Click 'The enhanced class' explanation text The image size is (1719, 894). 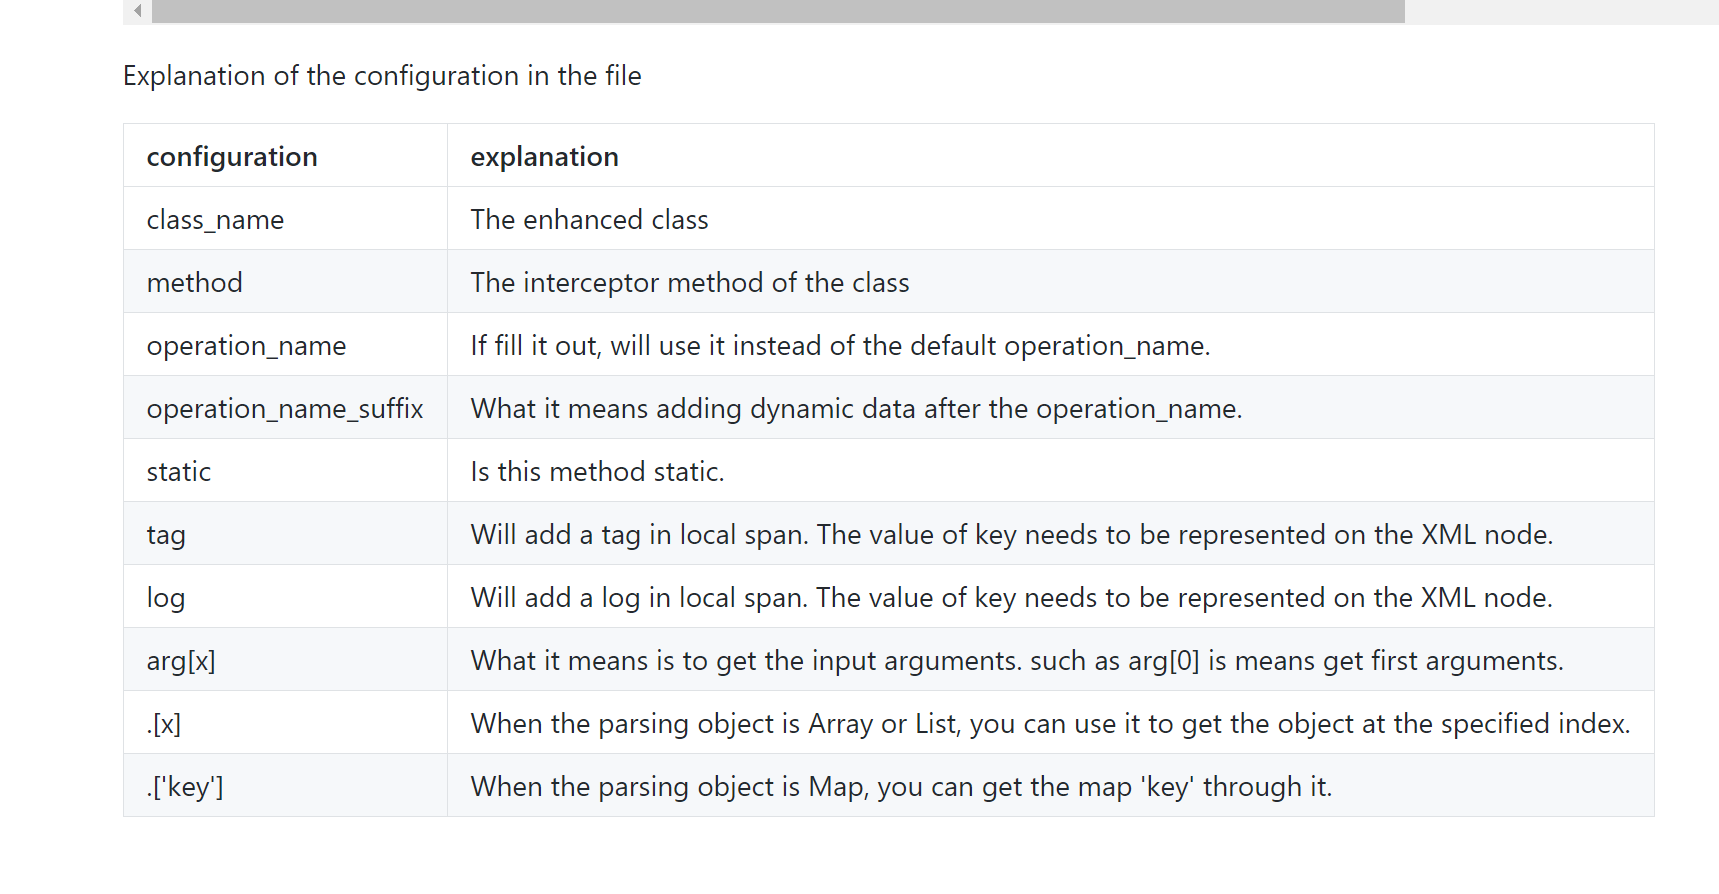[x=589, y=220]
